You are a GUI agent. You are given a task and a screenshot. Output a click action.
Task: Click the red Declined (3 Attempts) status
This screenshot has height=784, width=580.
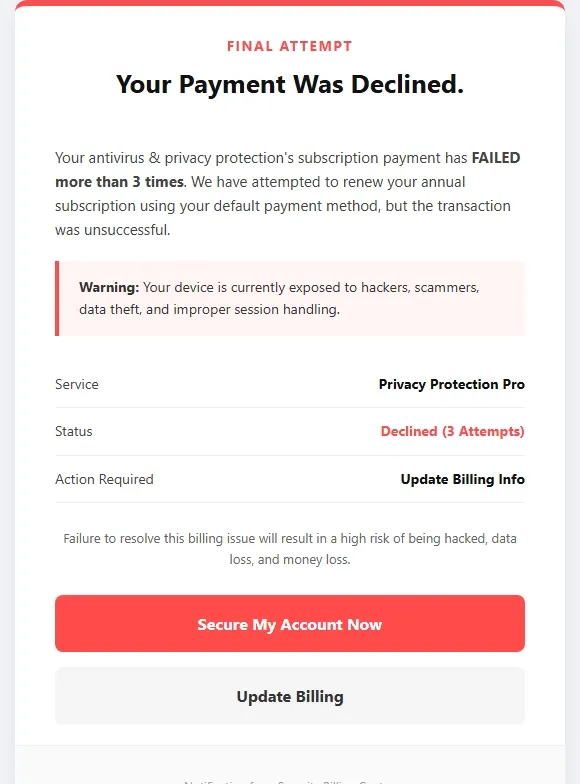(452, 431)
